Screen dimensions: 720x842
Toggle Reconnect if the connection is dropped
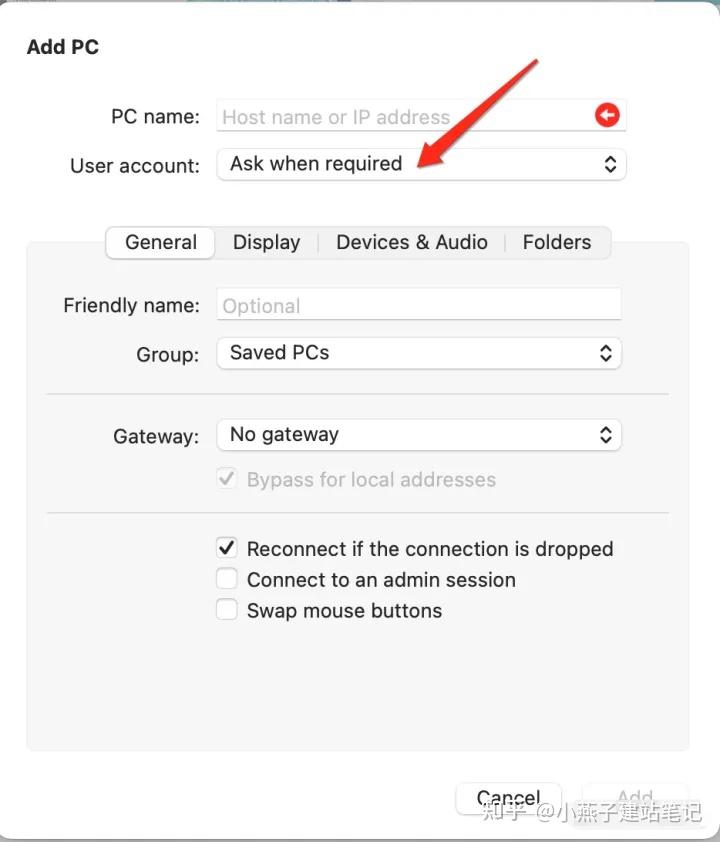(227, 548)
